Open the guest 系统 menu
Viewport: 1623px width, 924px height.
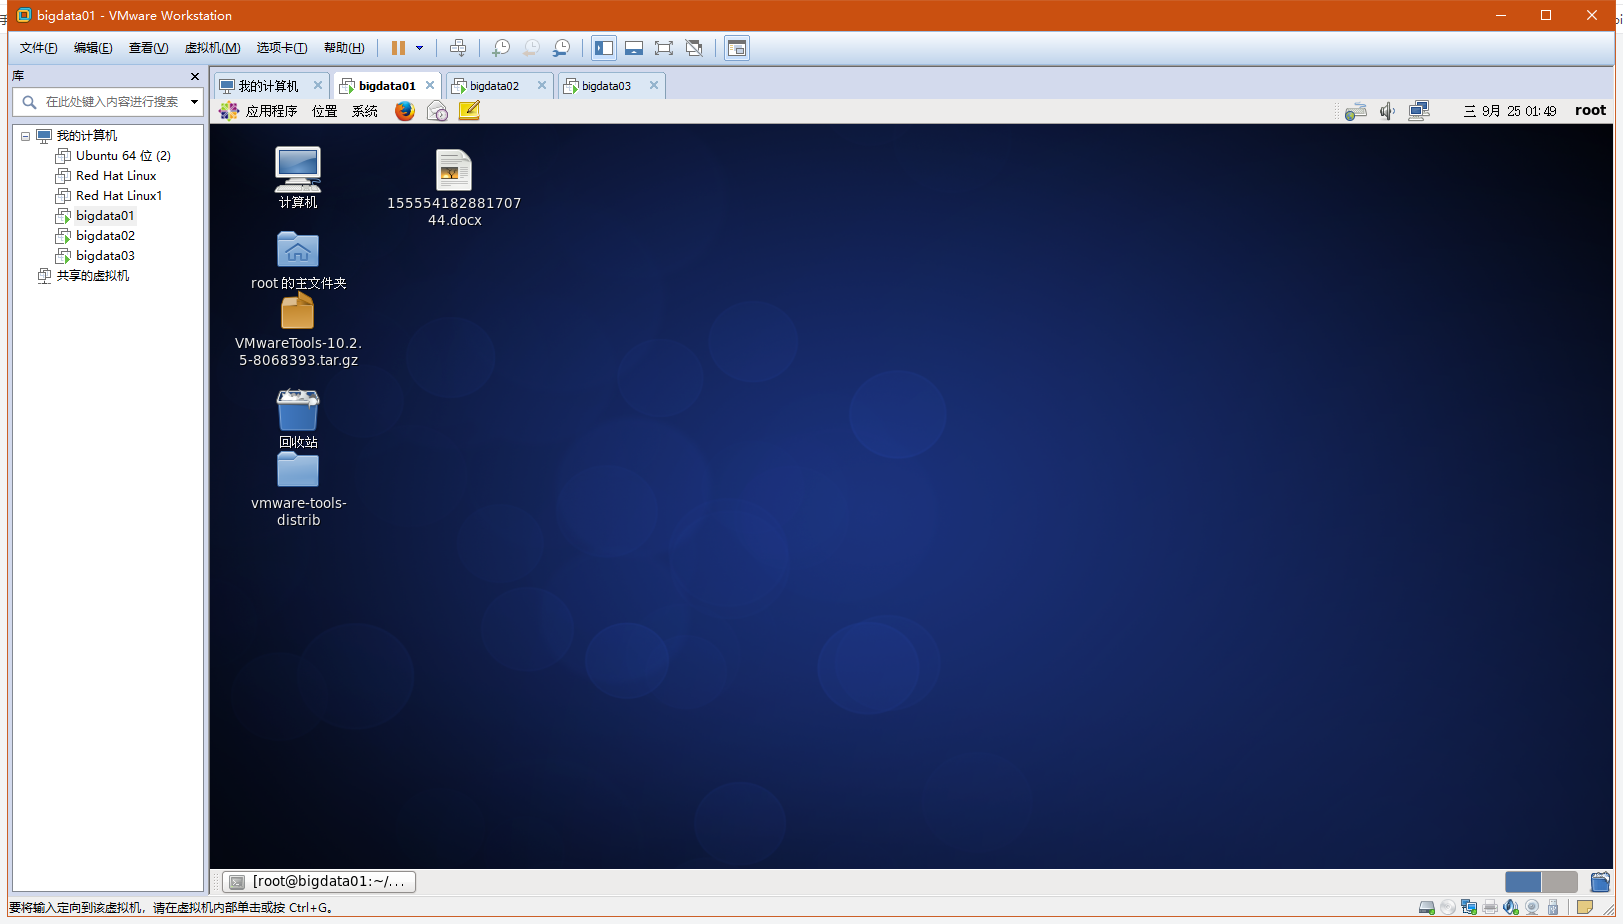pos(365,111)
